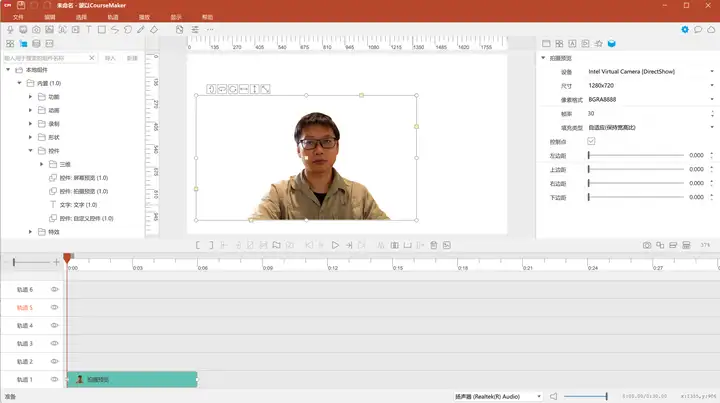This screenshot has height=403, width=720.
Task: Clear the component search with the X
Action: (92, 58)
